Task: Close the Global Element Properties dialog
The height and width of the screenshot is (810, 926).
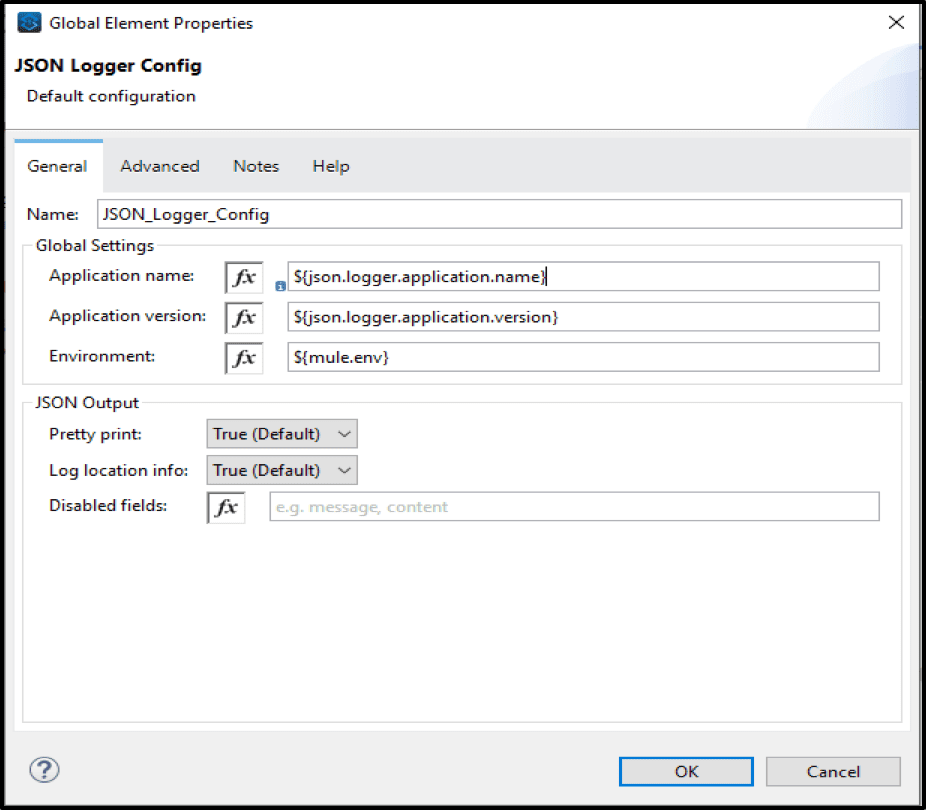Action: 896,23
